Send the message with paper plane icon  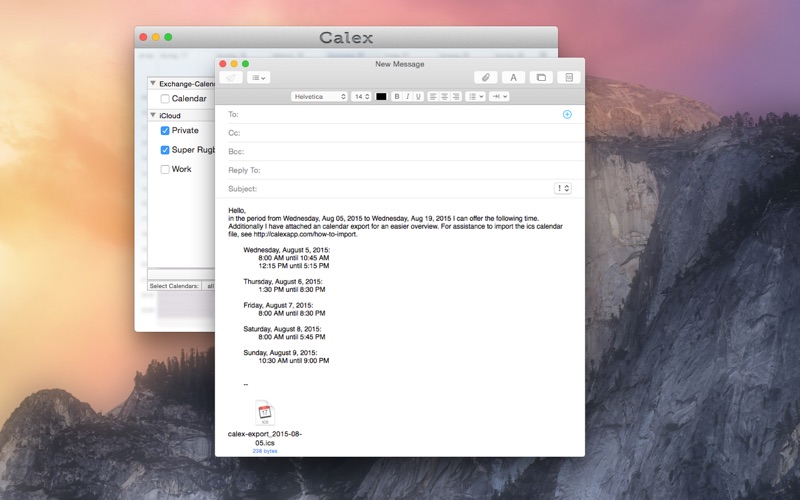(x=231, y=78)
